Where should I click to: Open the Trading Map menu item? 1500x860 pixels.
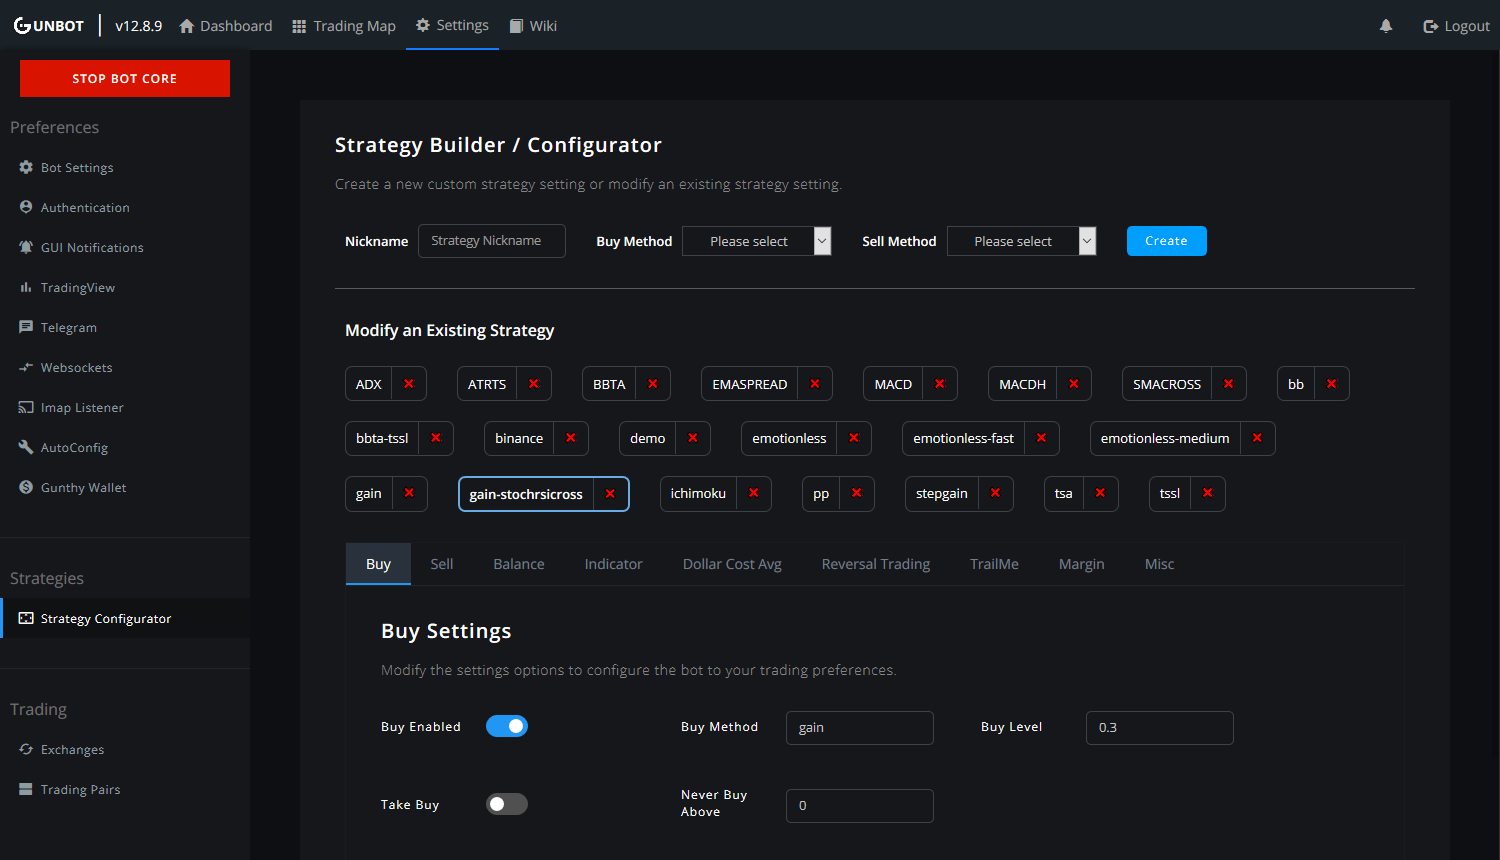(x=343, y=26)
